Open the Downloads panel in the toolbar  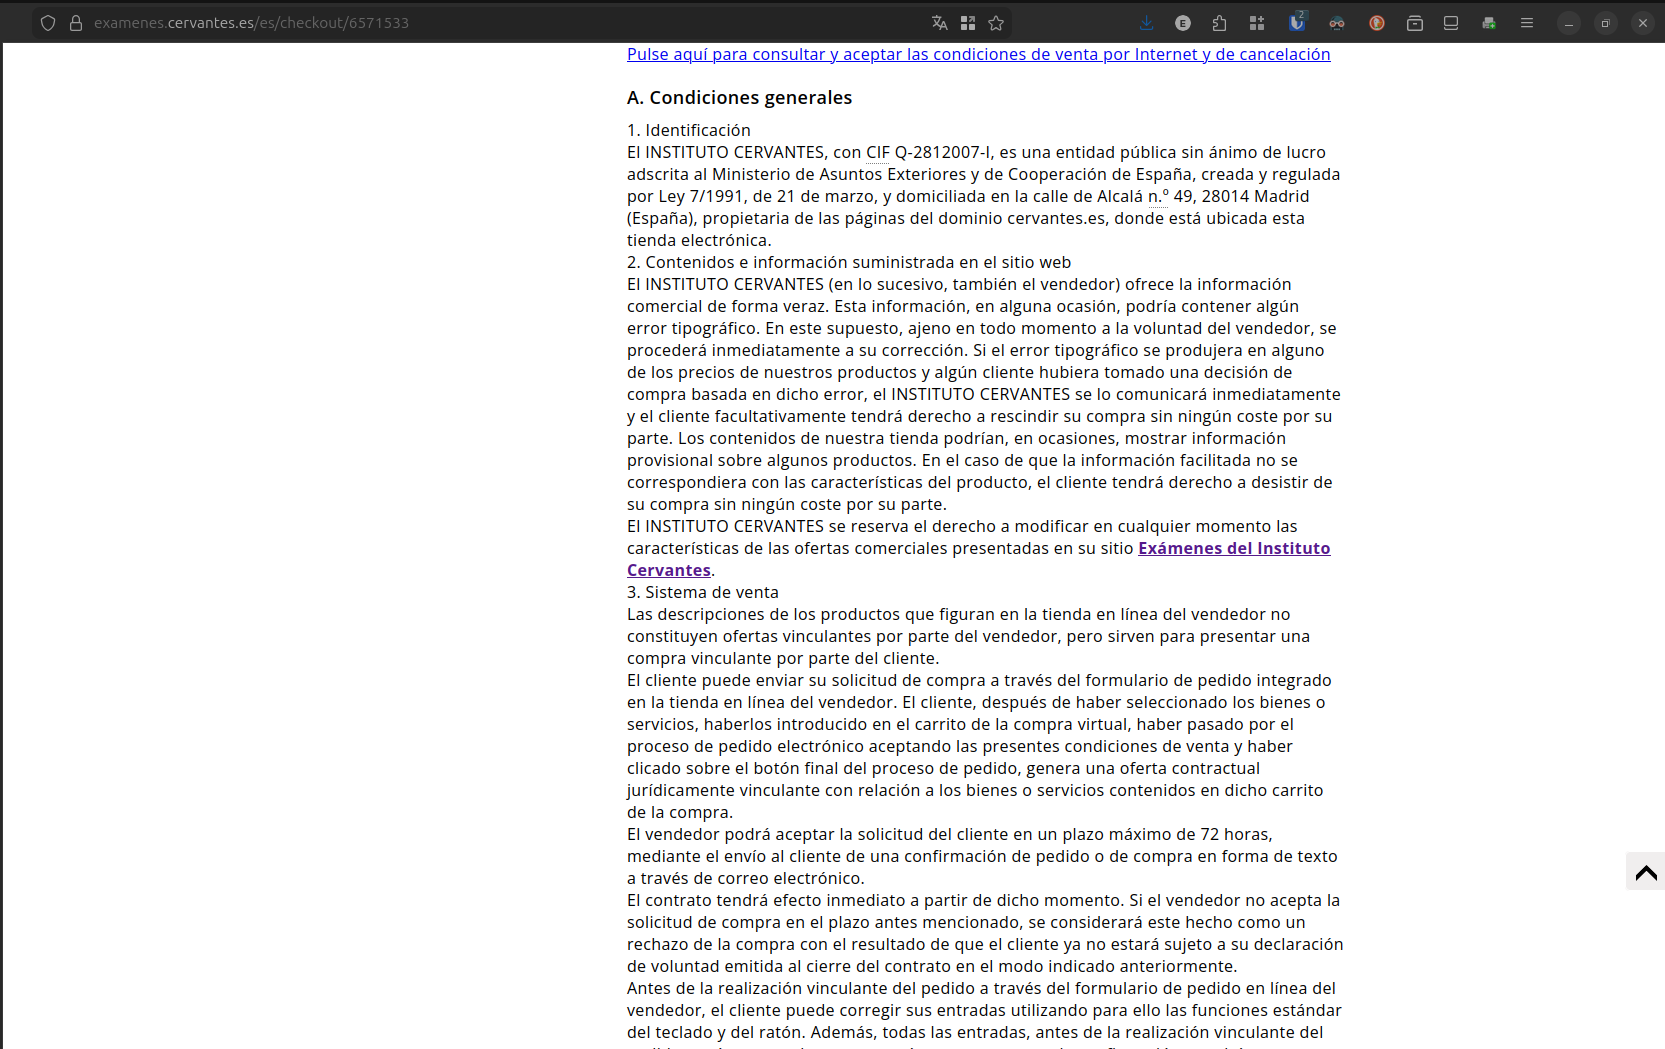coord(1147,22)
